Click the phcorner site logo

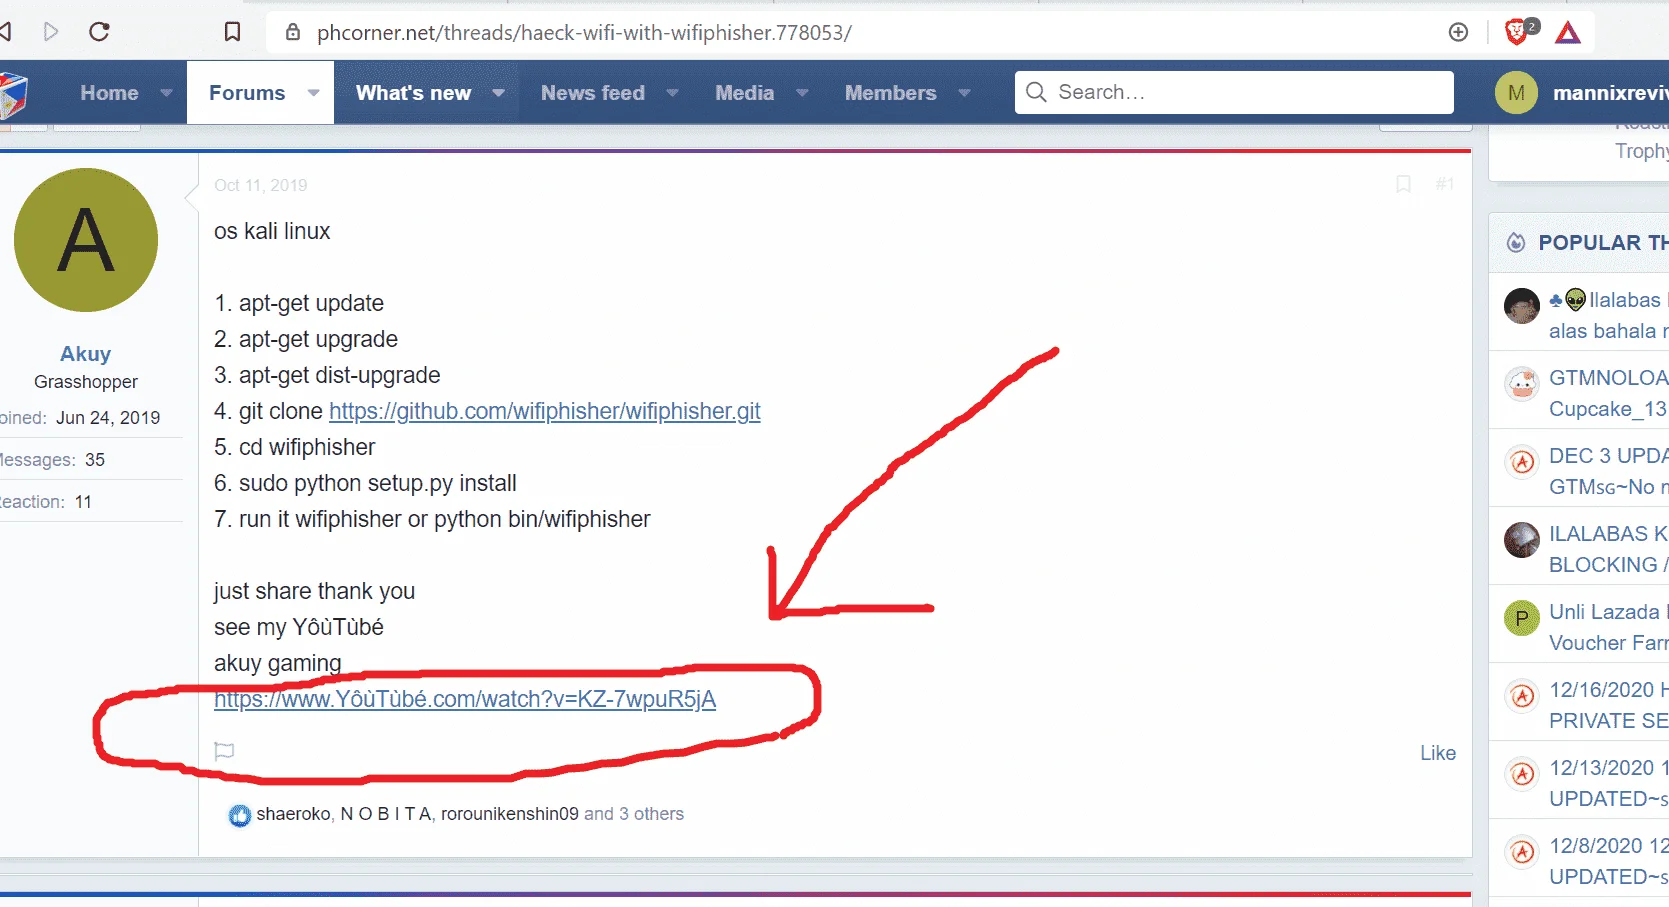tap(12, 96)
